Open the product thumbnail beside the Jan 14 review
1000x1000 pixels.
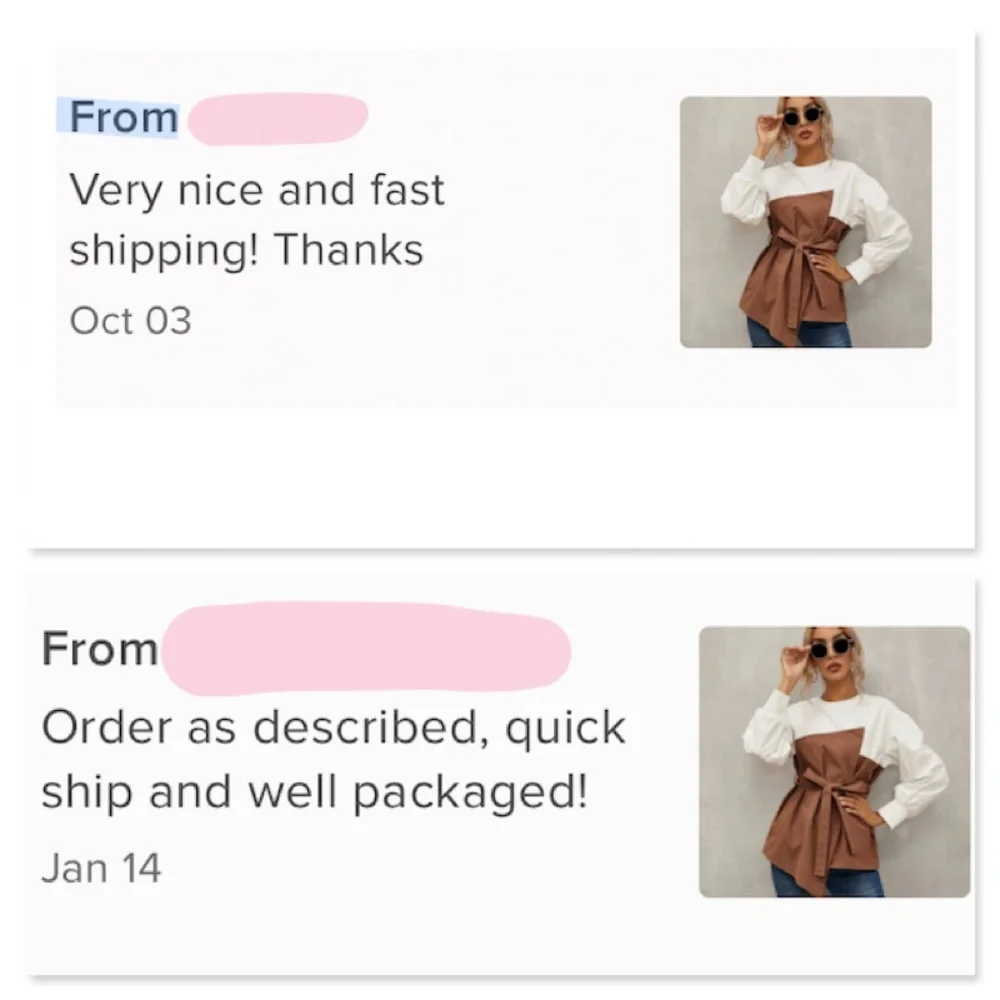(x=834, y=762)
